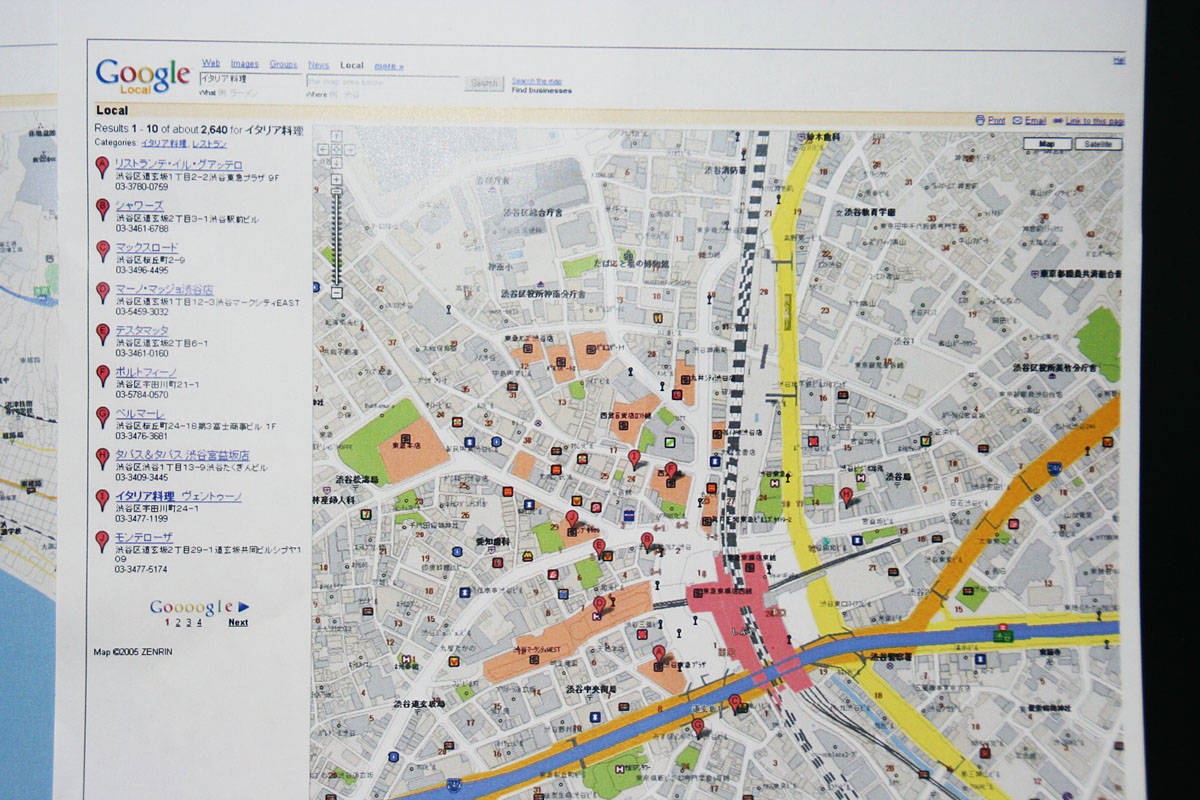This screenshot has width=1200, height=800.
Task: Click the blue next-page arrow after Goooogle
Action: 244,607
